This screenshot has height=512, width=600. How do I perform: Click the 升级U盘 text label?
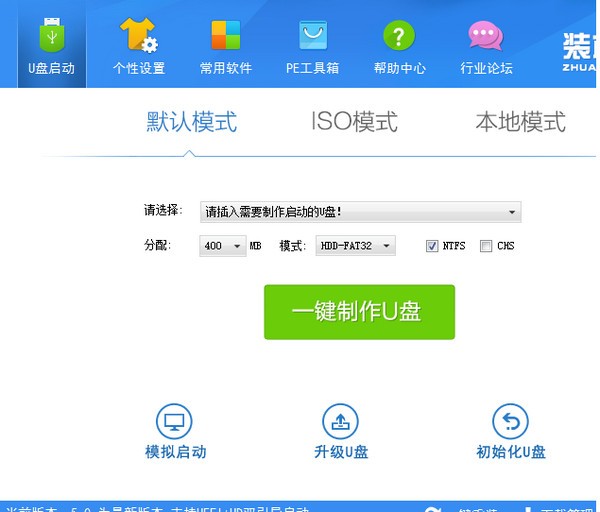[341, 452]
